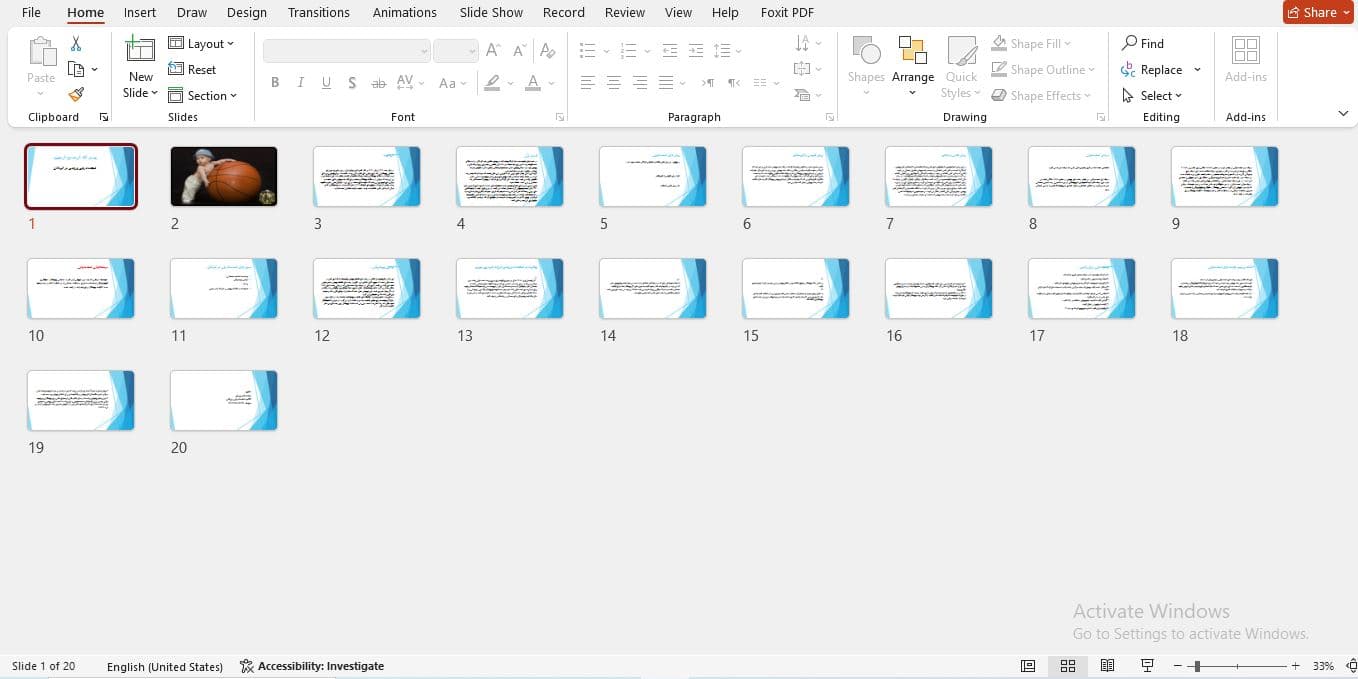Toggle Underline formatting

pyautogui.click(x=326, y=83)
